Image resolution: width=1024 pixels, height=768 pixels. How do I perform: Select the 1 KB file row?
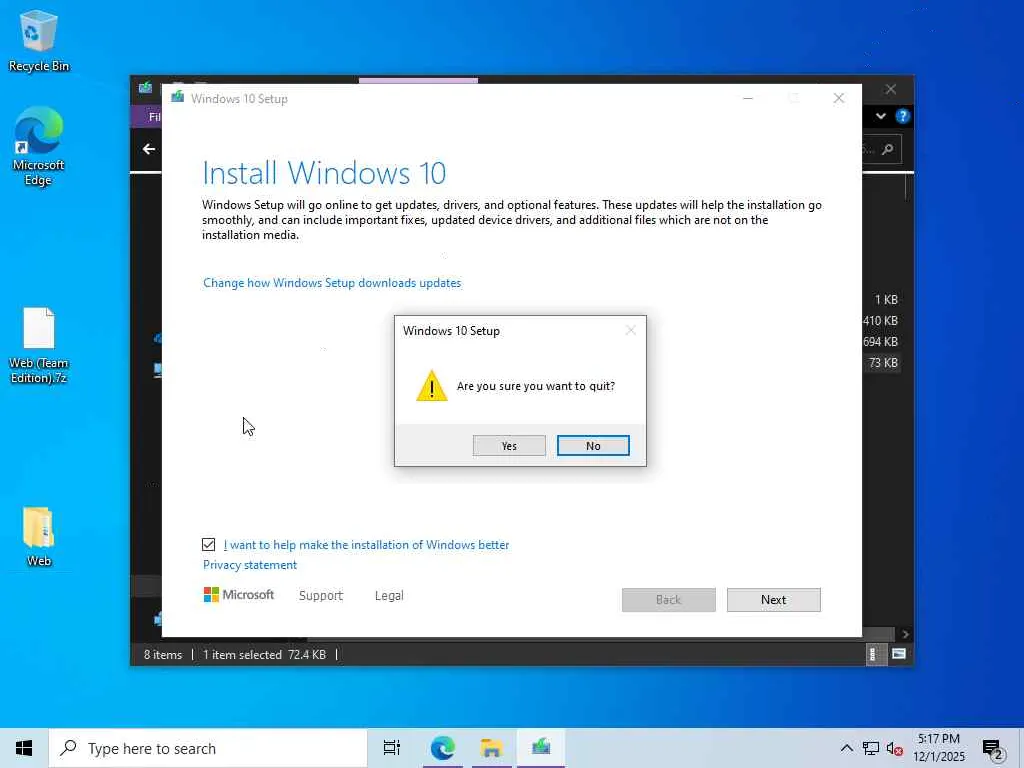886,300
